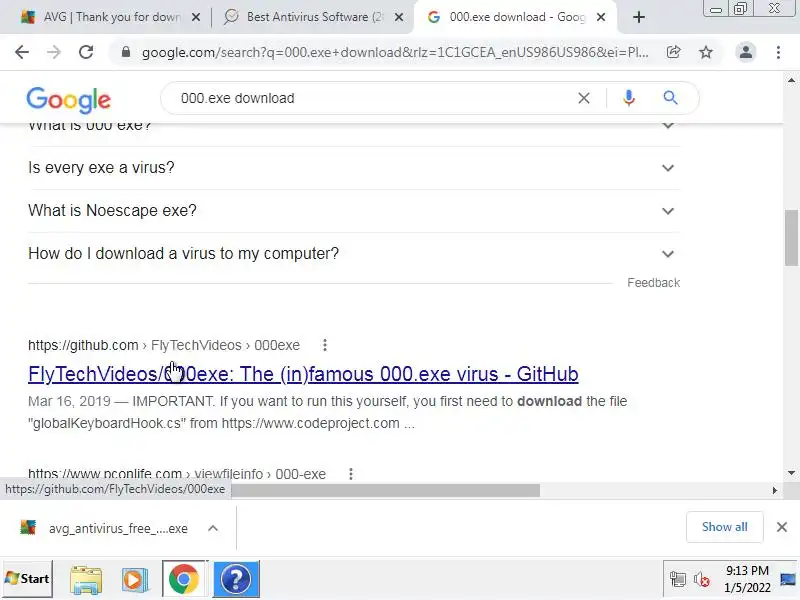
Task: Open the Chrome profile avatar
Action: pos(745,52)
